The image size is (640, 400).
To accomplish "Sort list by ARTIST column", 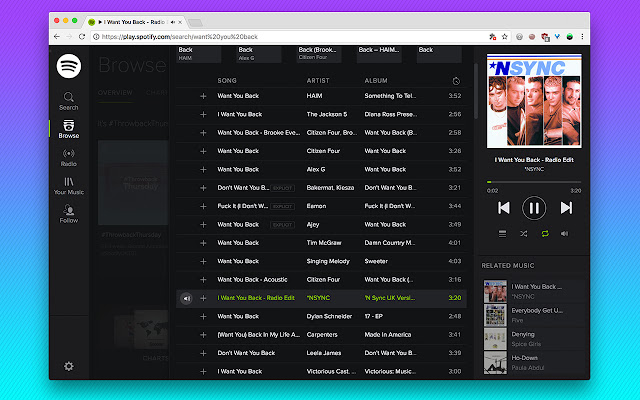I will tap(318, 81).
